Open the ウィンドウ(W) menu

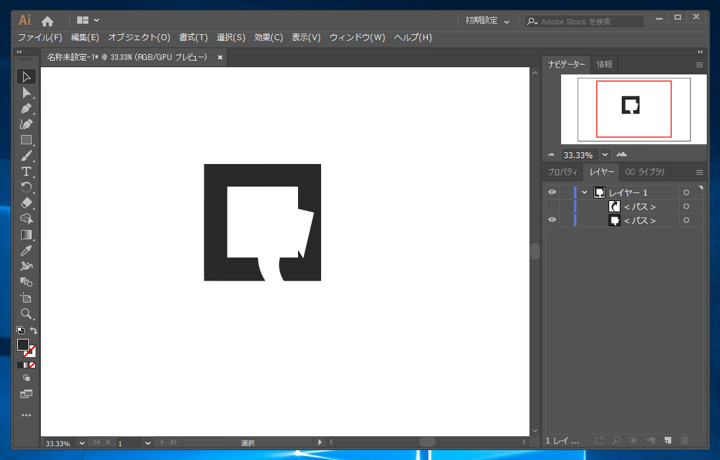tap(357, 38)
